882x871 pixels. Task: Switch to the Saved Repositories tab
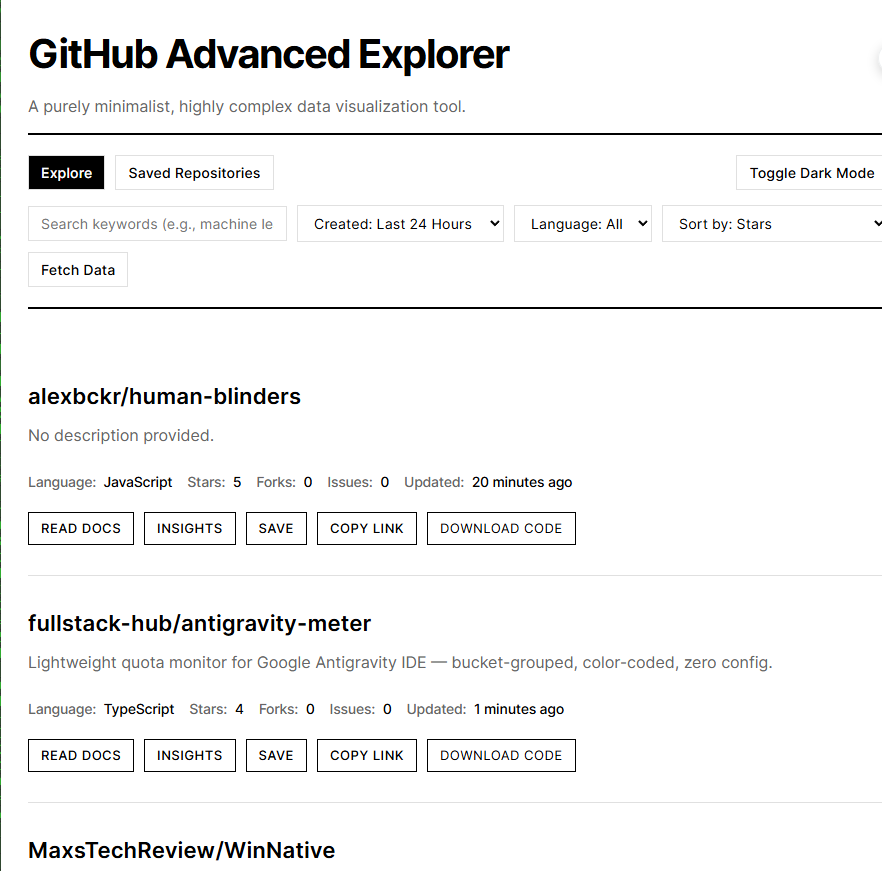click(193, 172)
